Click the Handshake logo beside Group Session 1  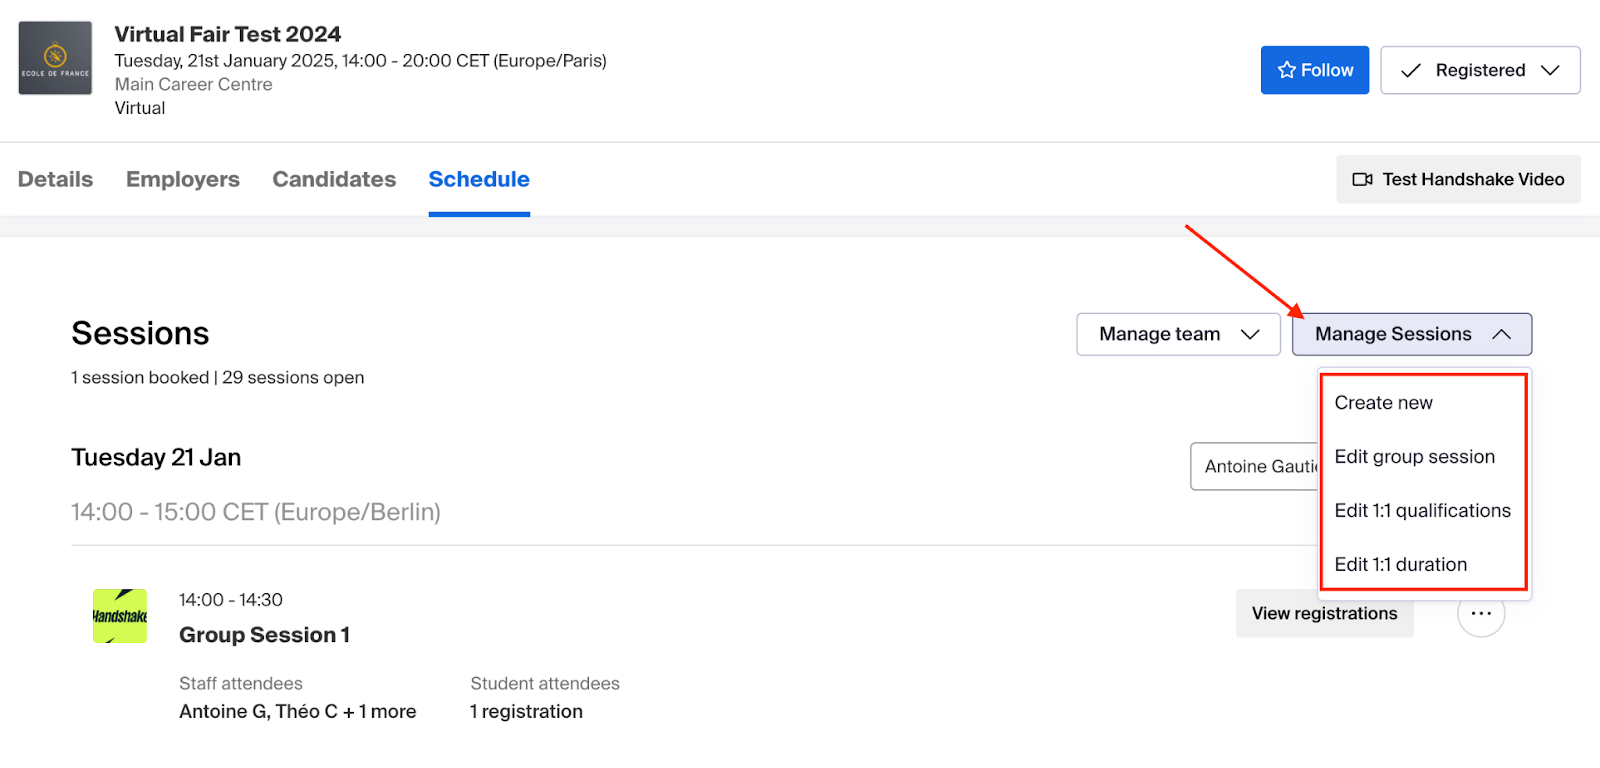120,616
